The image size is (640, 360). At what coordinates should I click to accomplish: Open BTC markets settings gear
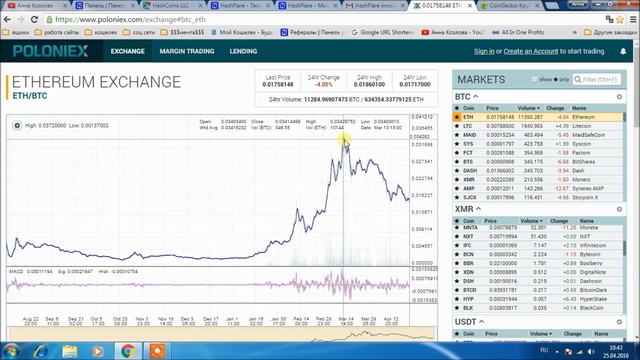point(619,97)
